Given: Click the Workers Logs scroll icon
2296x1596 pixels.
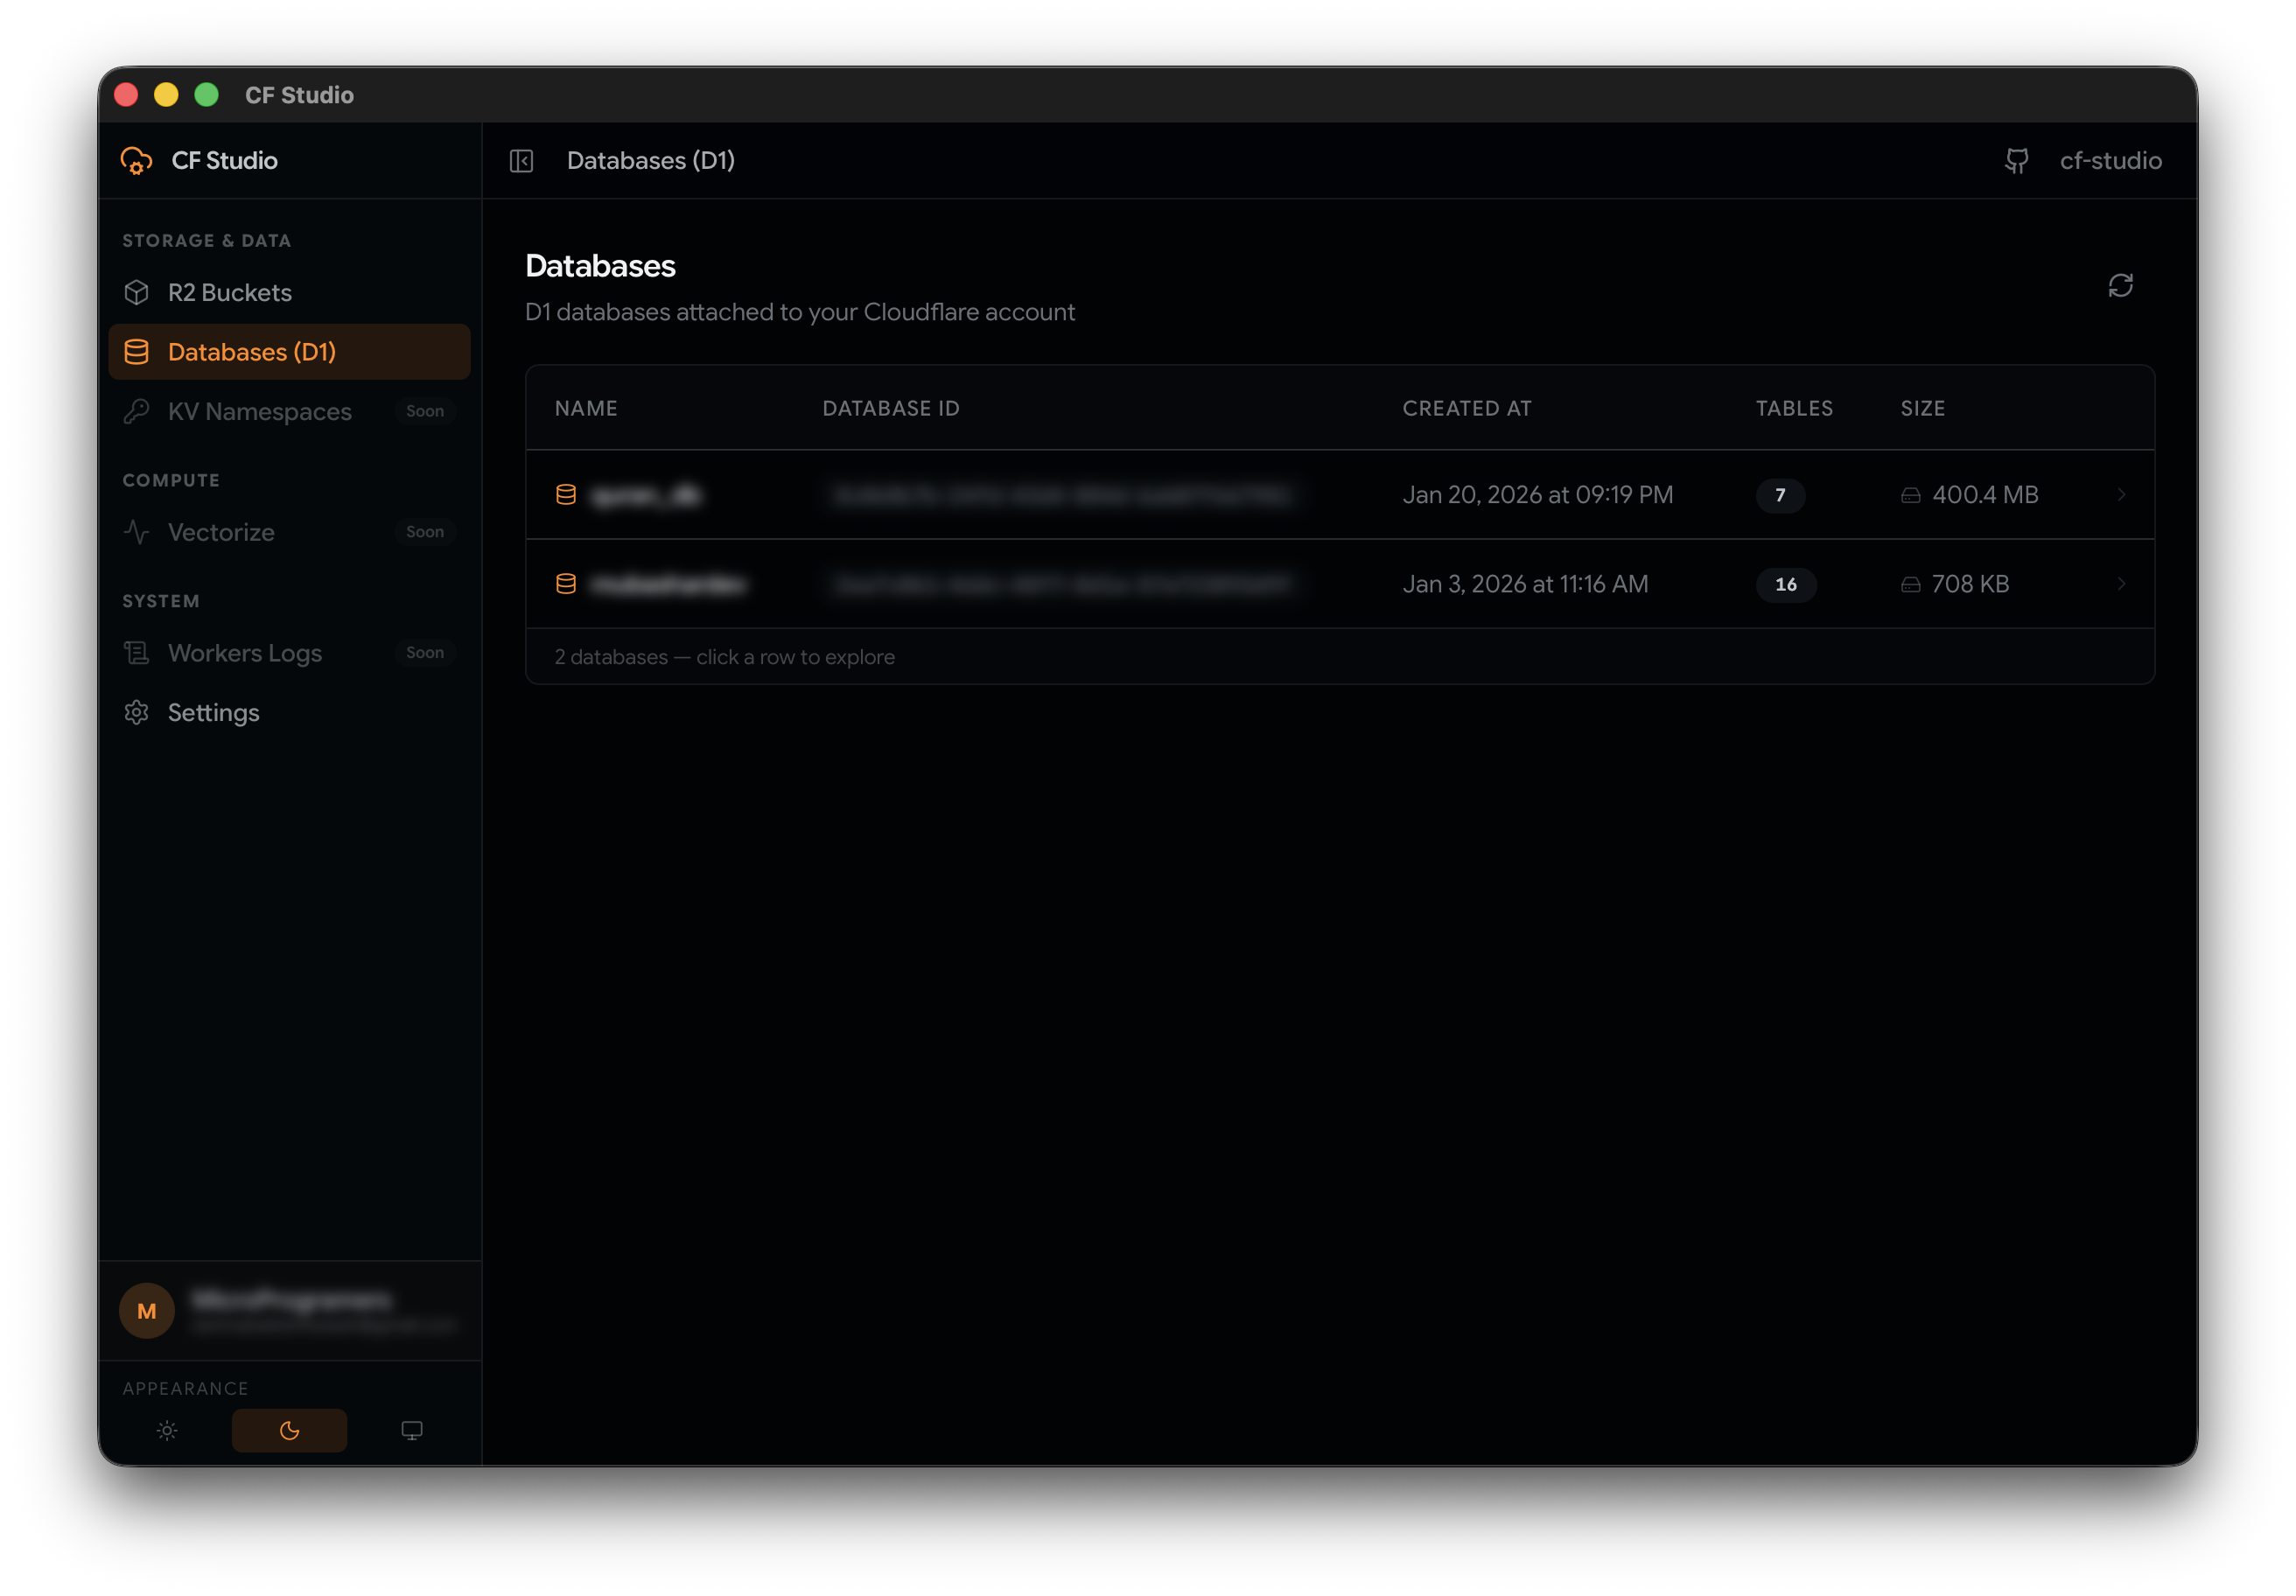Looking at the screenshot, I should click(x=137, y=654).
